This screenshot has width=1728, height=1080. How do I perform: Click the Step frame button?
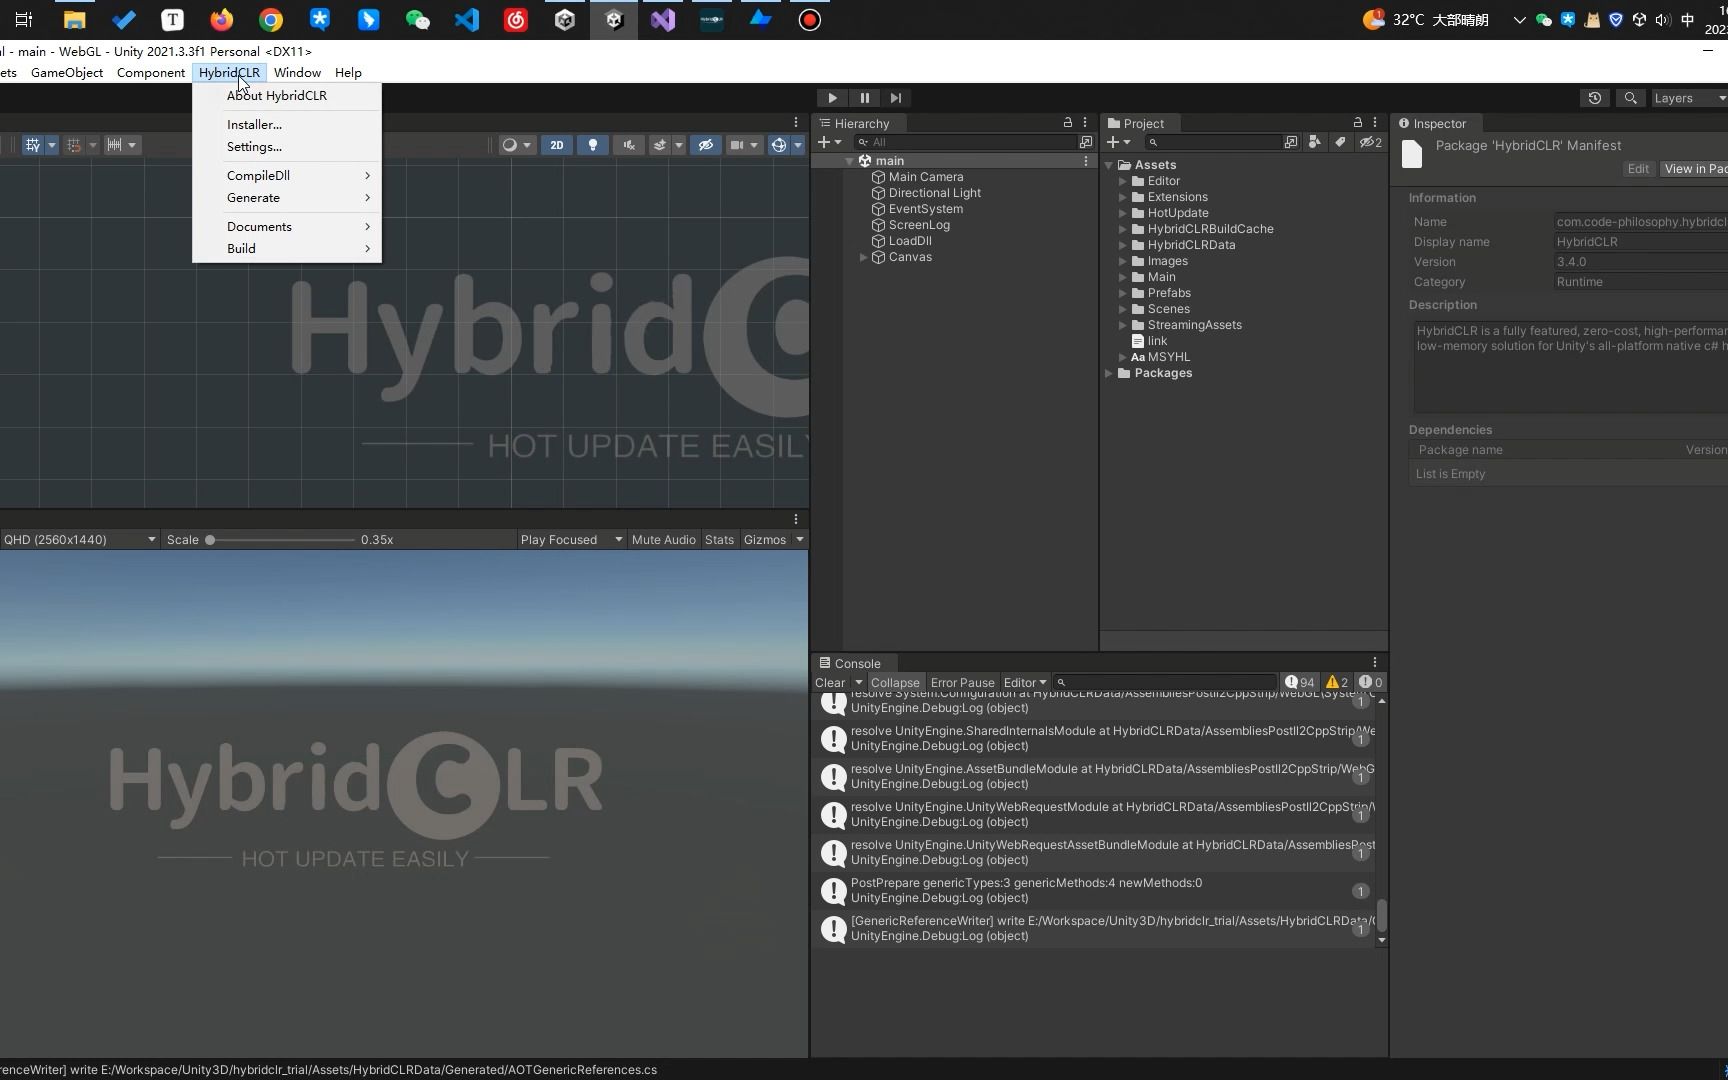point(896,98)
